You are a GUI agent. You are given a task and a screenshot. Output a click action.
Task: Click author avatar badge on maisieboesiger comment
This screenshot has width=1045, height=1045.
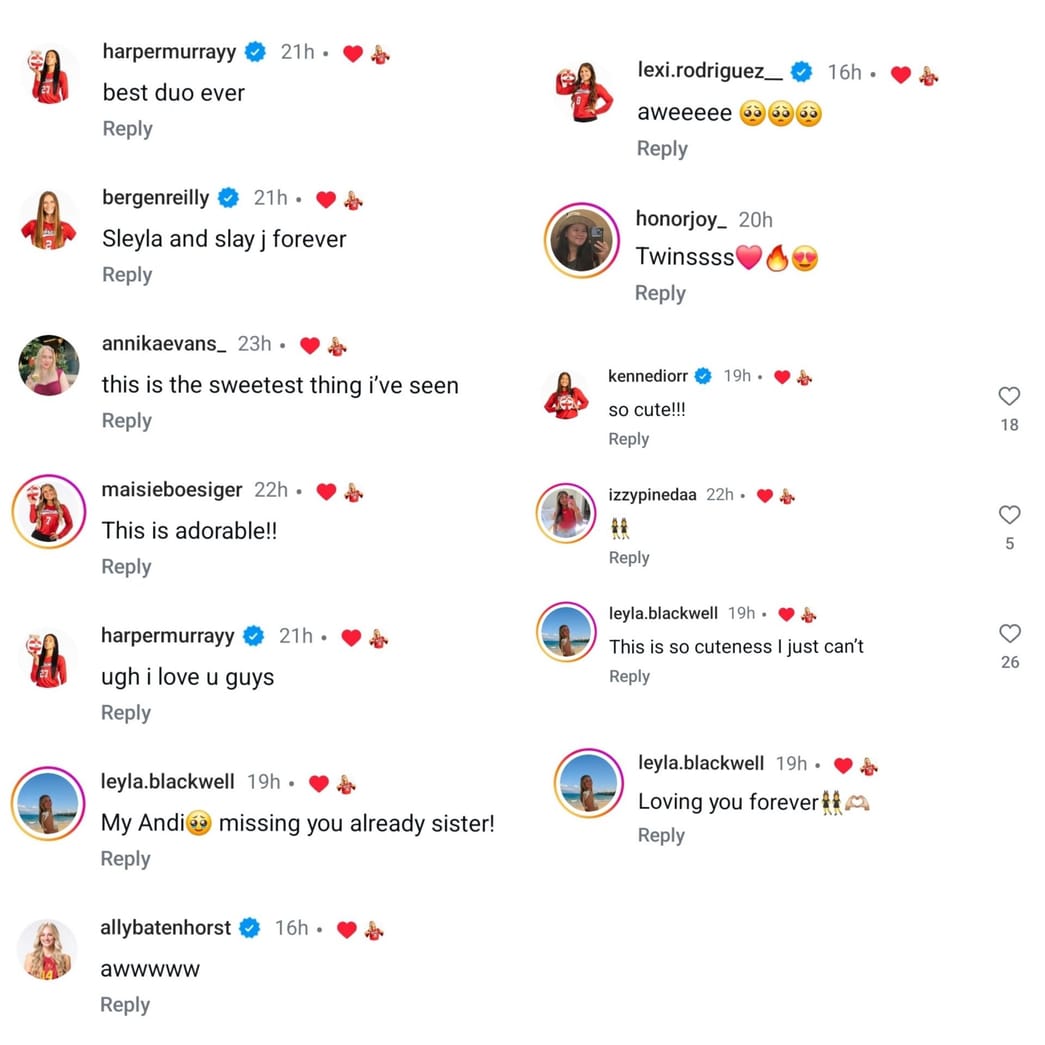(x=354, y=492)
